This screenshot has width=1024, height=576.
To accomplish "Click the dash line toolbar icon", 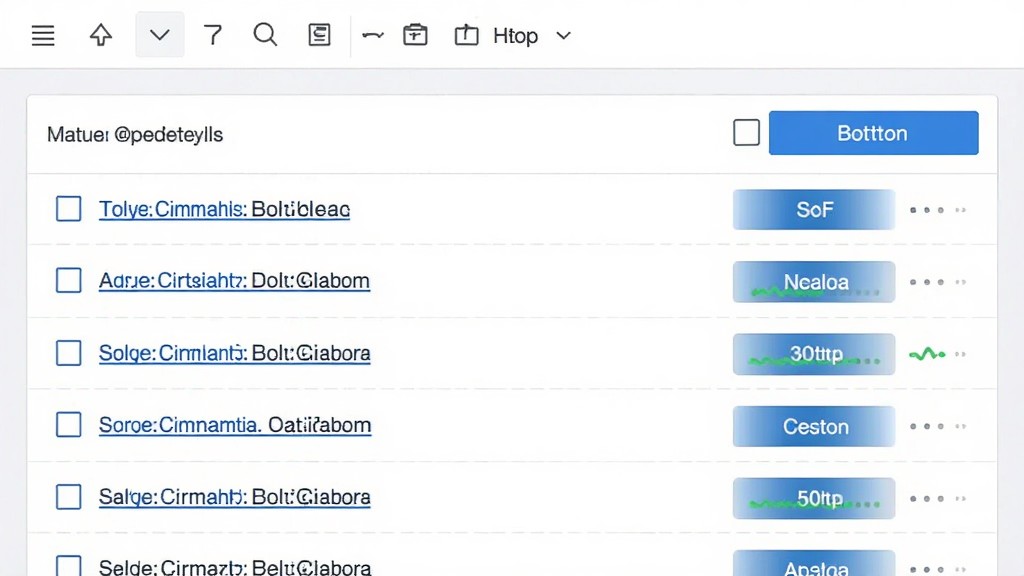I will [x=373, y=35].
